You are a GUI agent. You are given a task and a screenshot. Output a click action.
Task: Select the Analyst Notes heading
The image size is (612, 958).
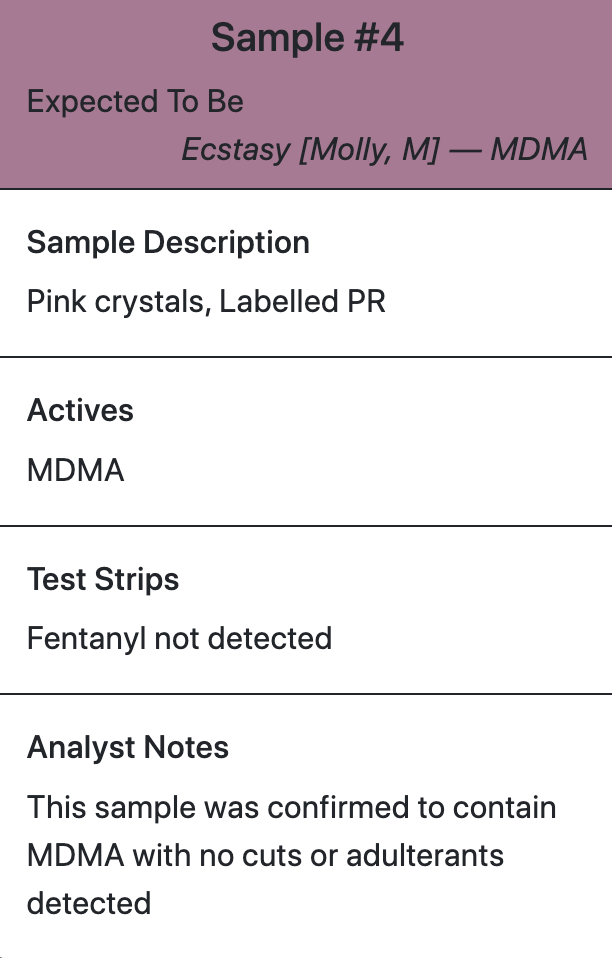tap(128, 747)
